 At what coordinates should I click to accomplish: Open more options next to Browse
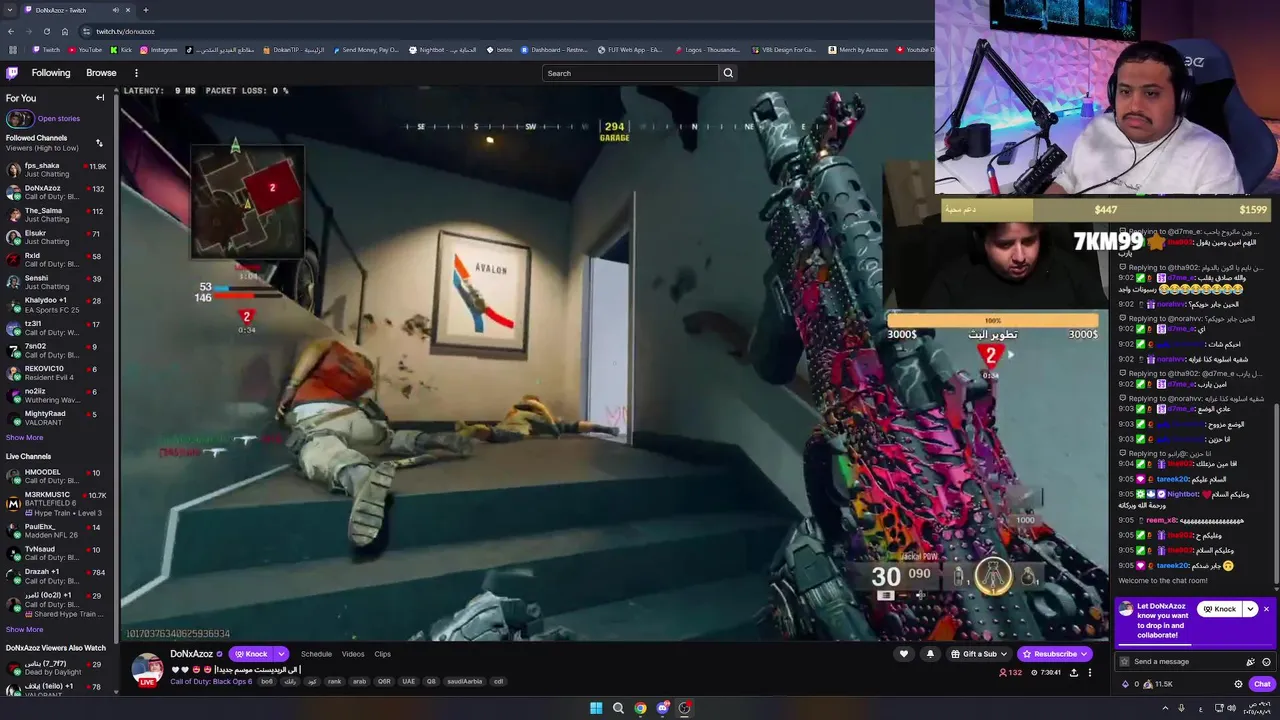pos(136,73)
